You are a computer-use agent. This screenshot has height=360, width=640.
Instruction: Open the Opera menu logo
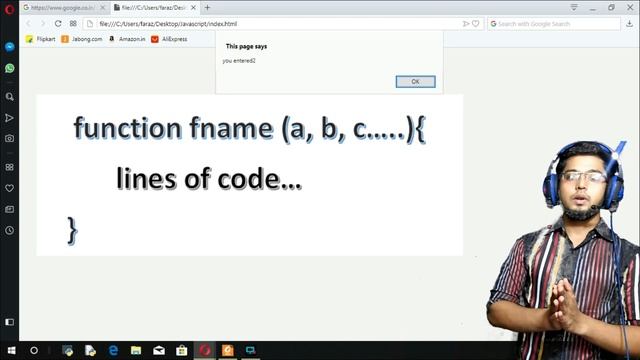[x=9, y=9]
